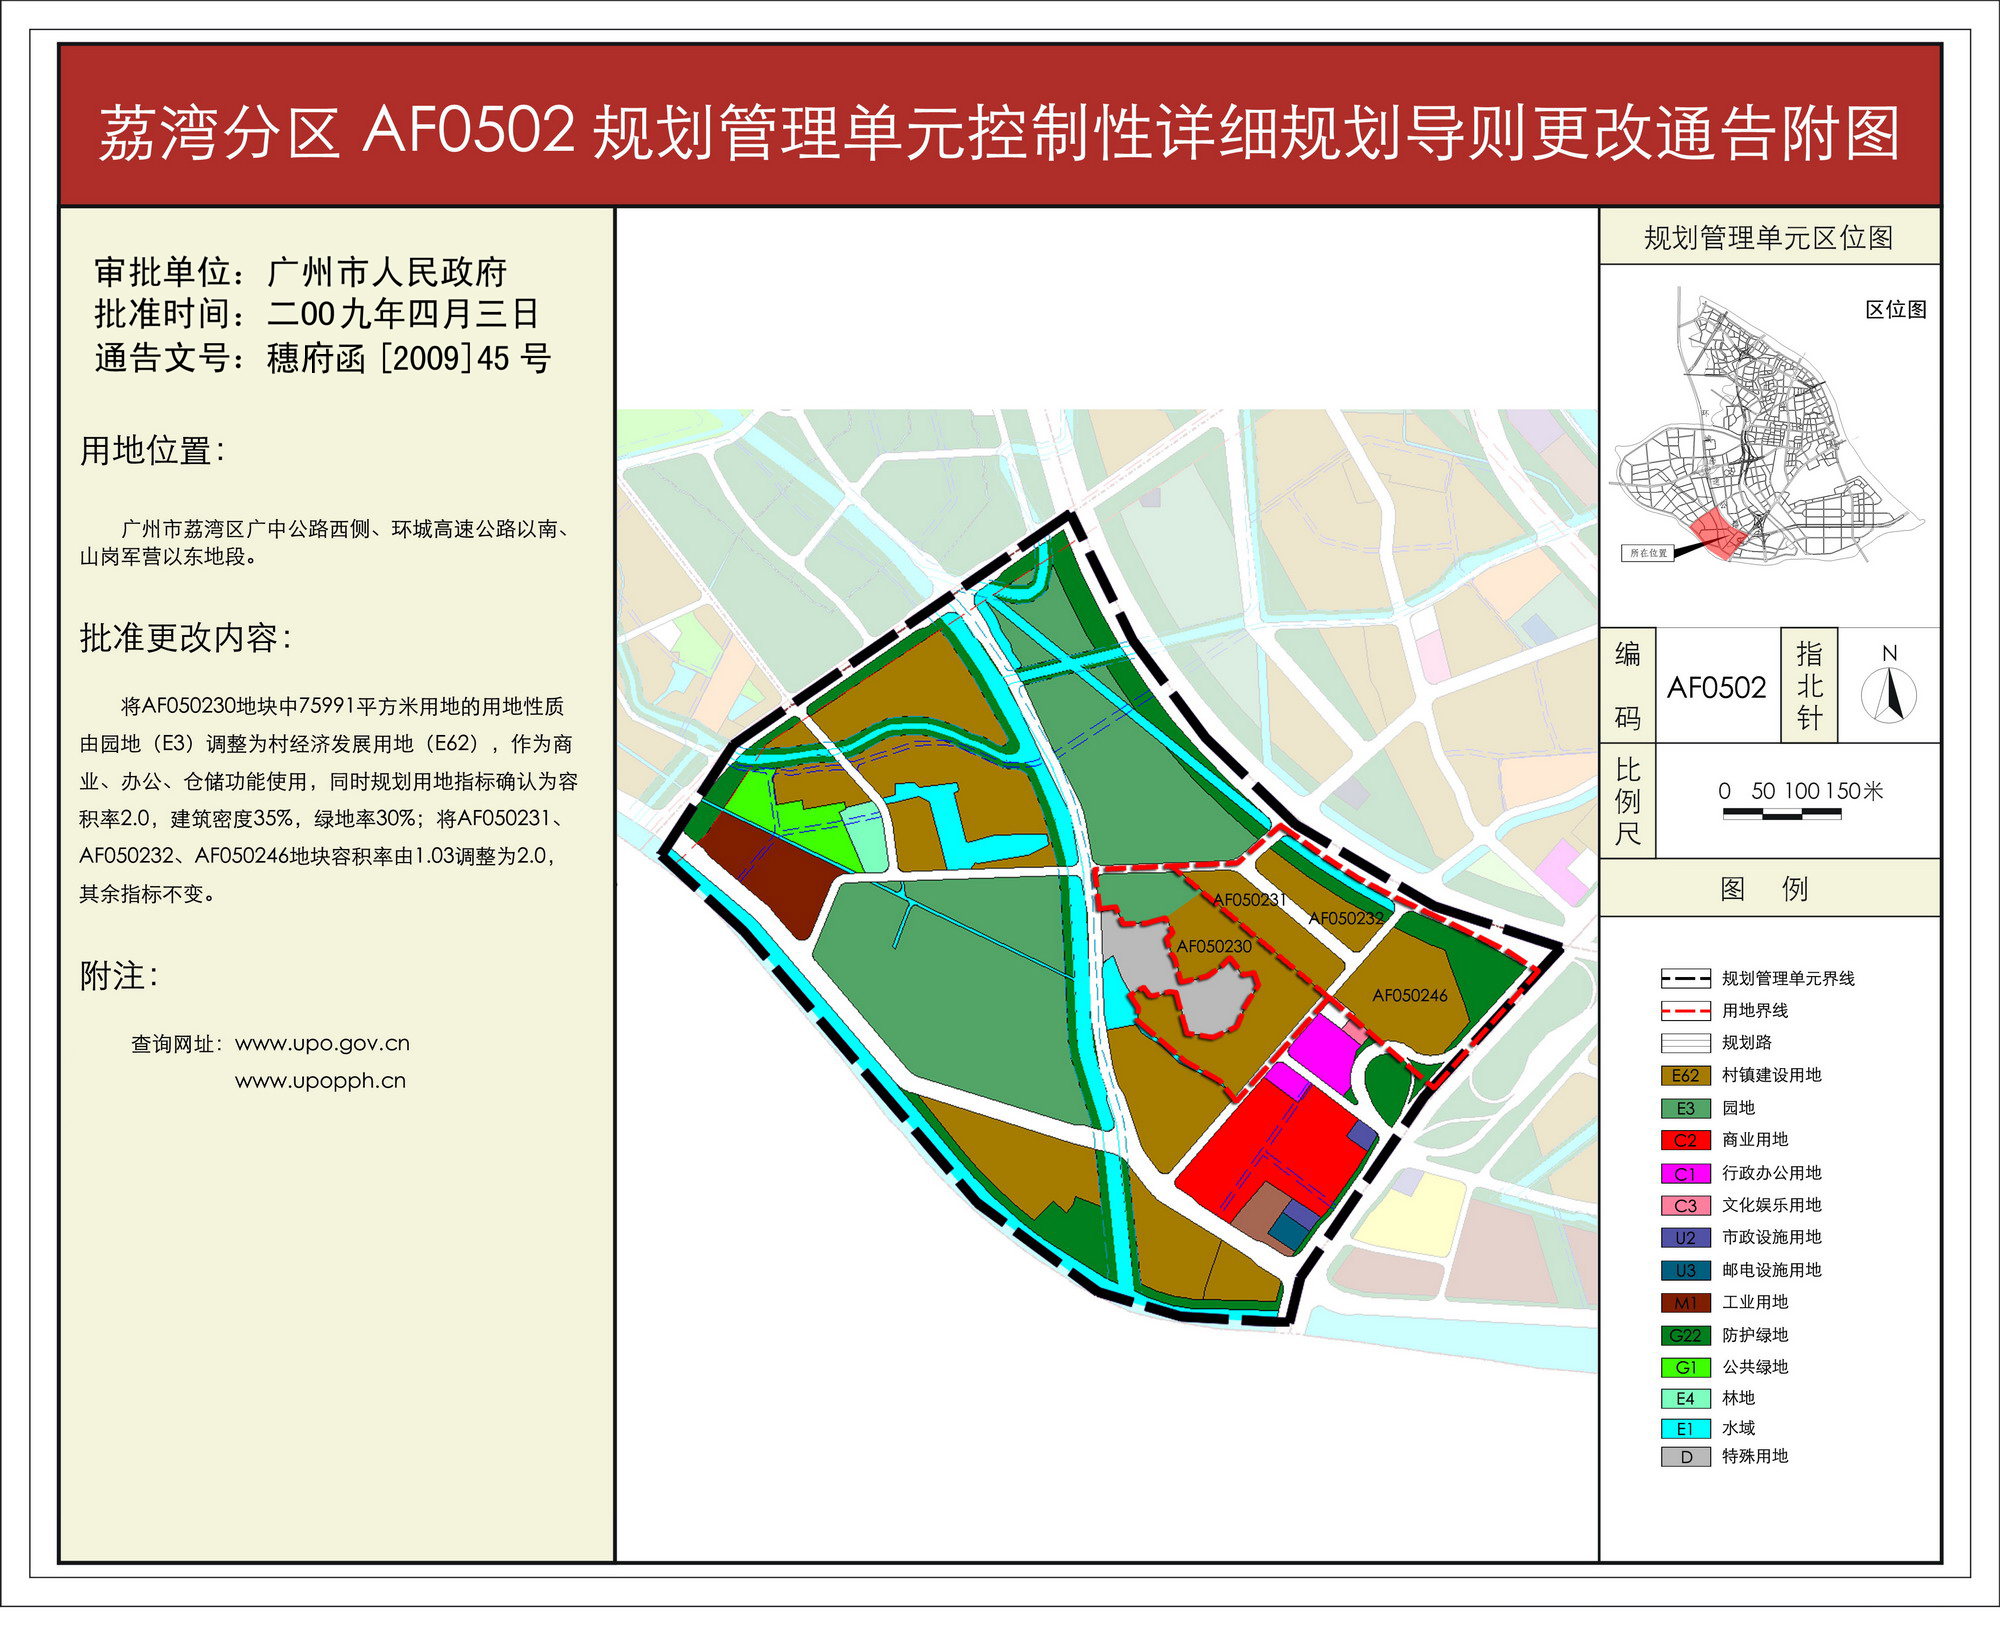Click the AF050246 parcel label on map
The image size is (2000, 1633).
(1409, 995)
